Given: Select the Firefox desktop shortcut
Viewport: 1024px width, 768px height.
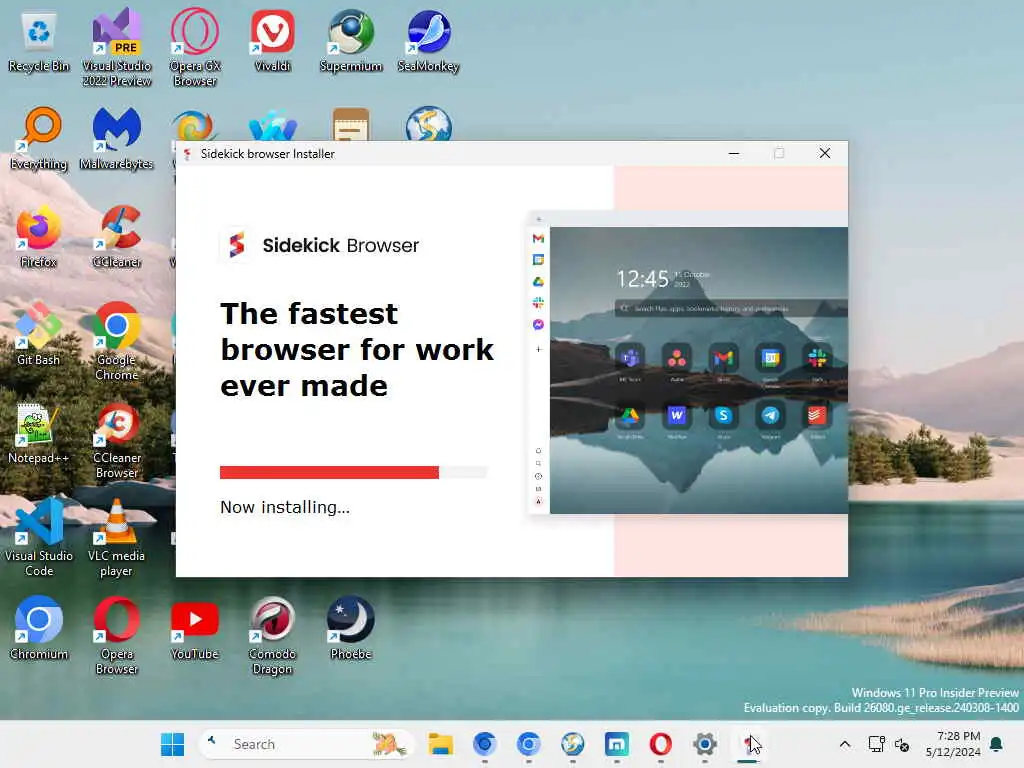Looking at the screenshot, I should point(39,236).
